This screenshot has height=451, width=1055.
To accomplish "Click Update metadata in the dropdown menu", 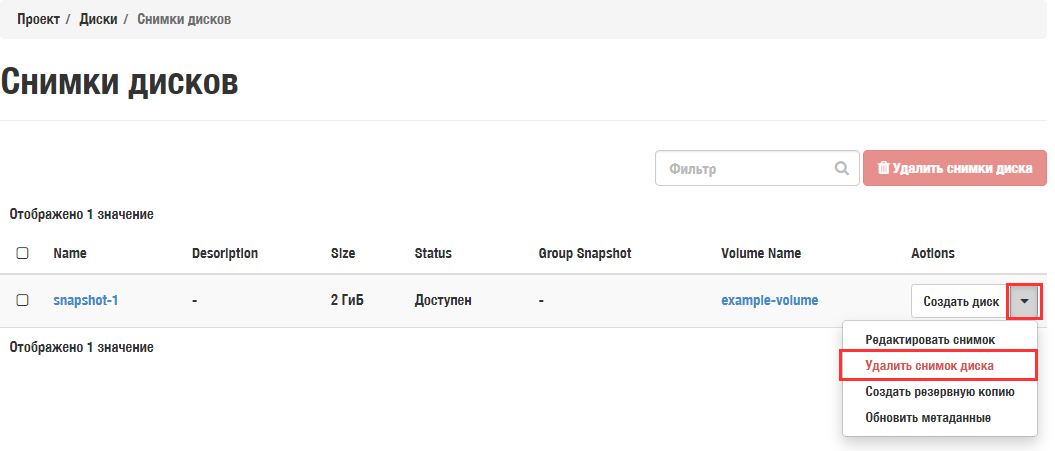I will 927,417.
